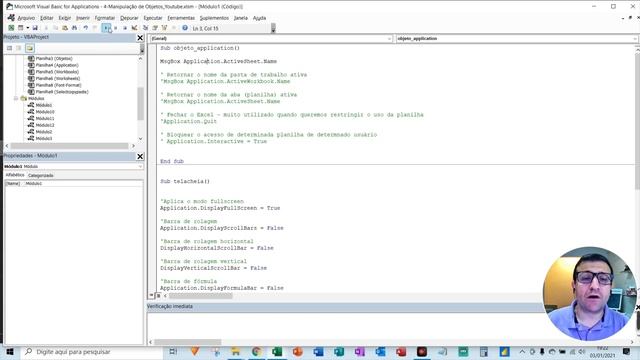The width and height of the screenshot is (640, 360).
Task: Open the Exibir menu
Action: pyautogui.click(x=64, y=18)
